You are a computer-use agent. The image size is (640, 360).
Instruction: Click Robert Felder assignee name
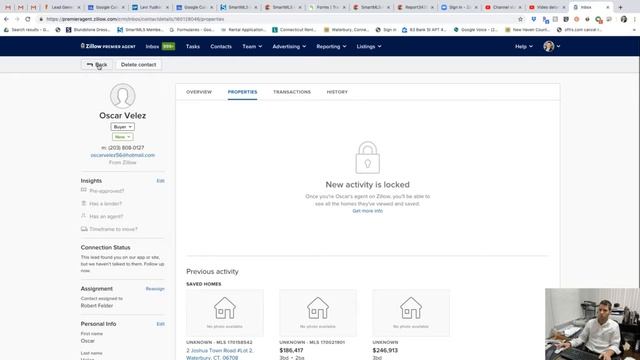(x=97, y=306)
